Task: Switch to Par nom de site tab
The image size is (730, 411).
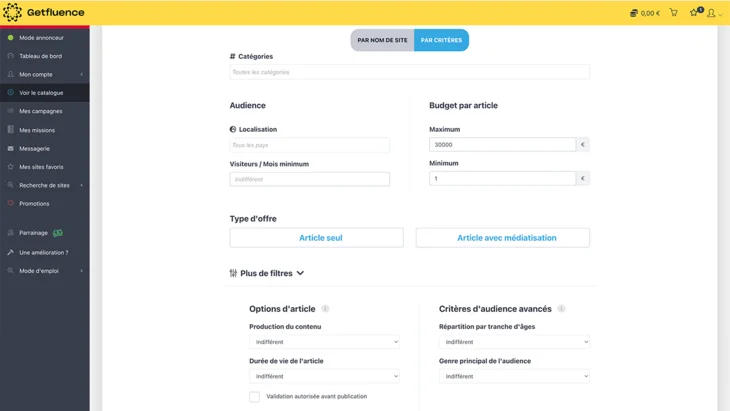Action: click(382, 40)
